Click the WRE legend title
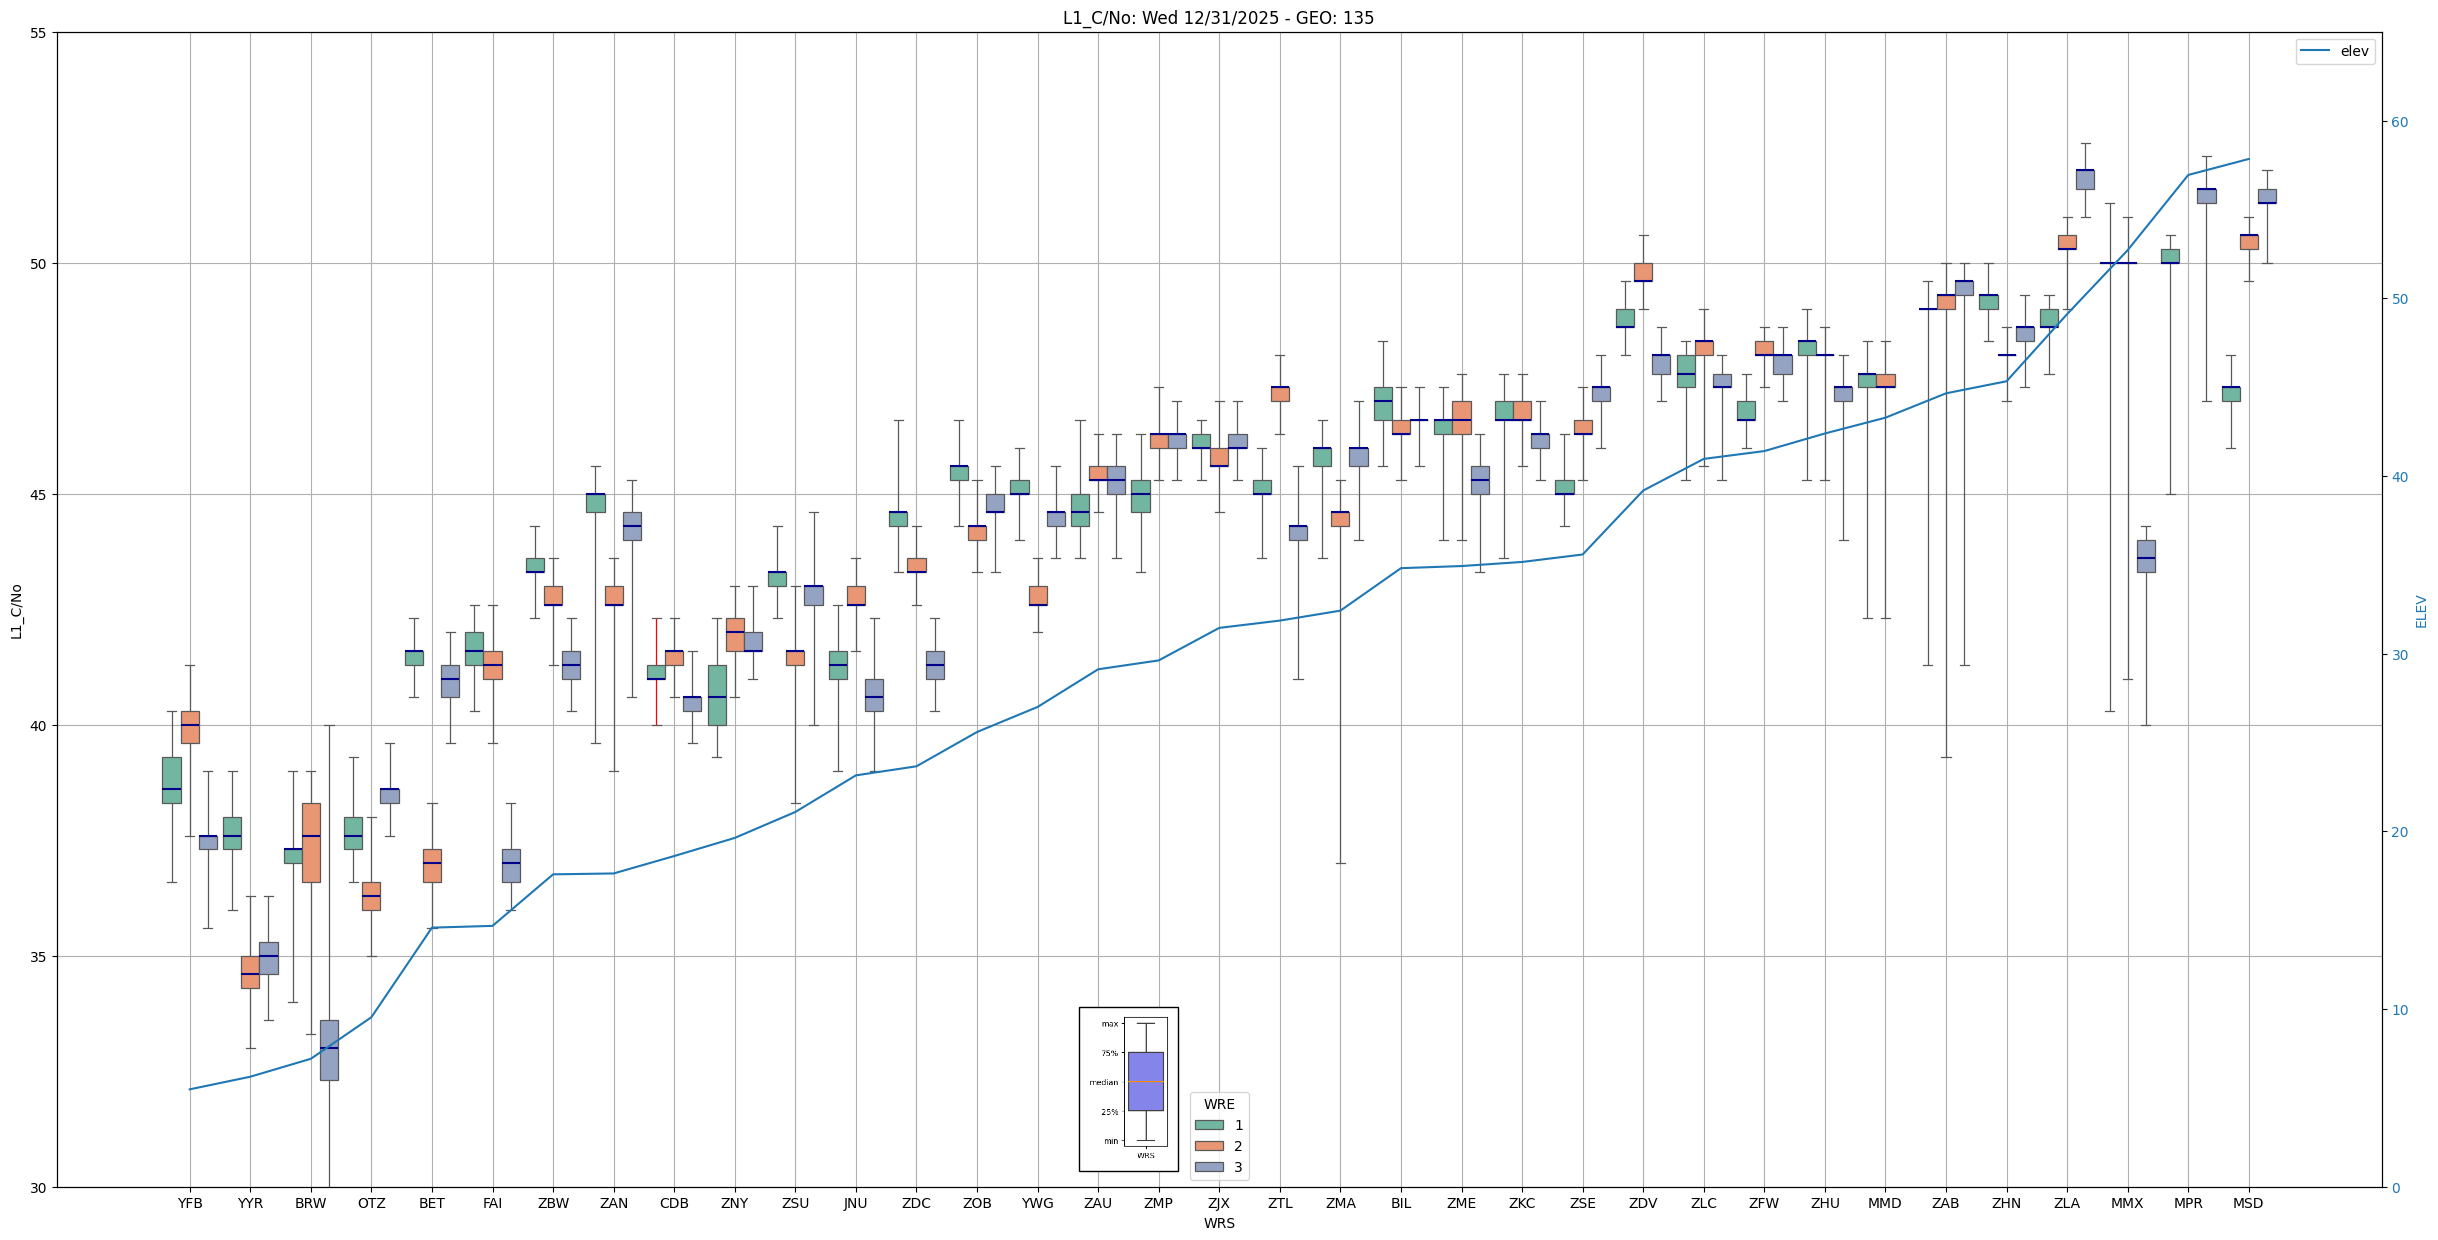The height and width of the screenshot is (1240, 2438). [1219, 1104]
